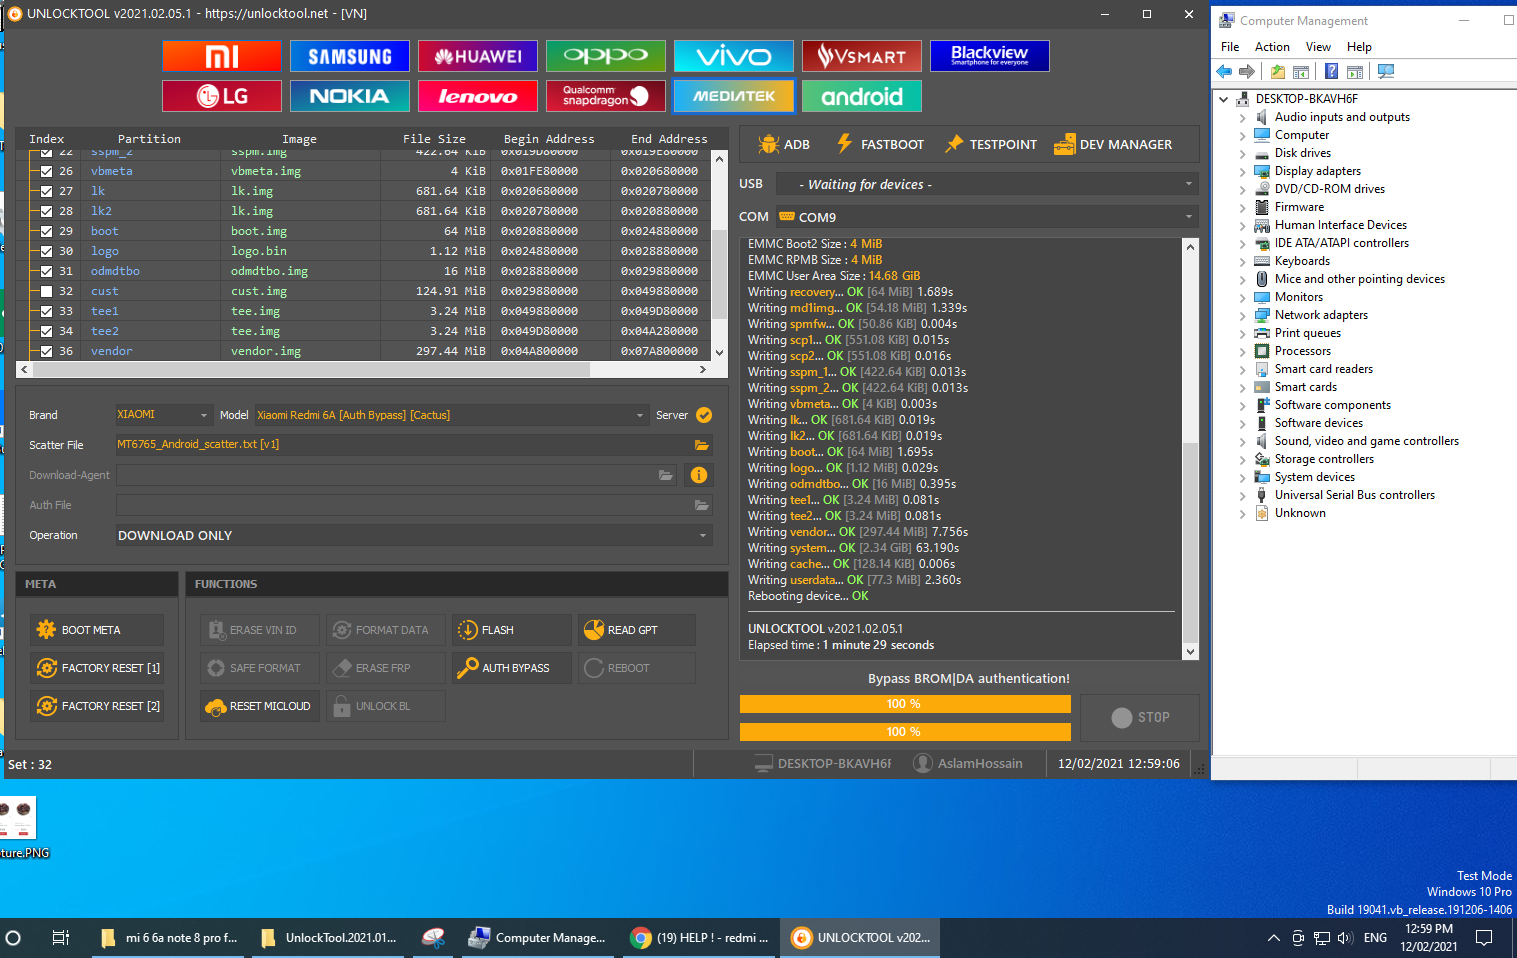The height and width of the screenshot is (958, 1517).
Task: Browse for Auth File folder icon
Action: [x=702, y=505]
